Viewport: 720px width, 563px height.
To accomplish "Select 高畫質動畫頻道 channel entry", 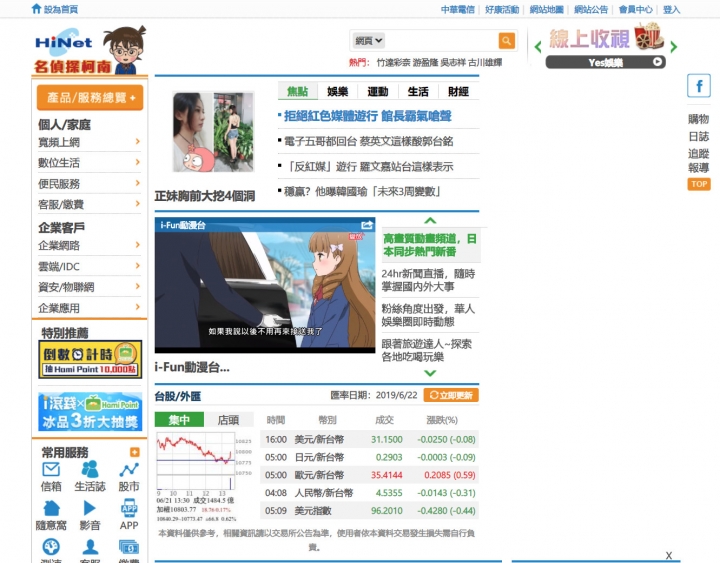I will coord(430,245).
